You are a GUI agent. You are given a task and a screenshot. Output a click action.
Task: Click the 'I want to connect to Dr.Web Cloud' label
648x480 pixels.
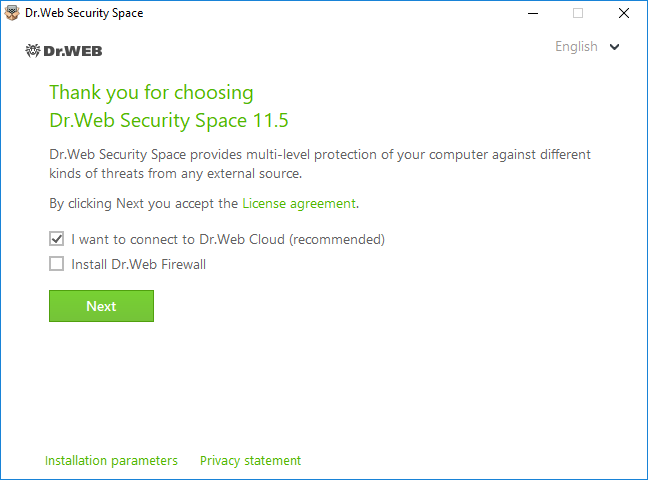pos(228,239)
